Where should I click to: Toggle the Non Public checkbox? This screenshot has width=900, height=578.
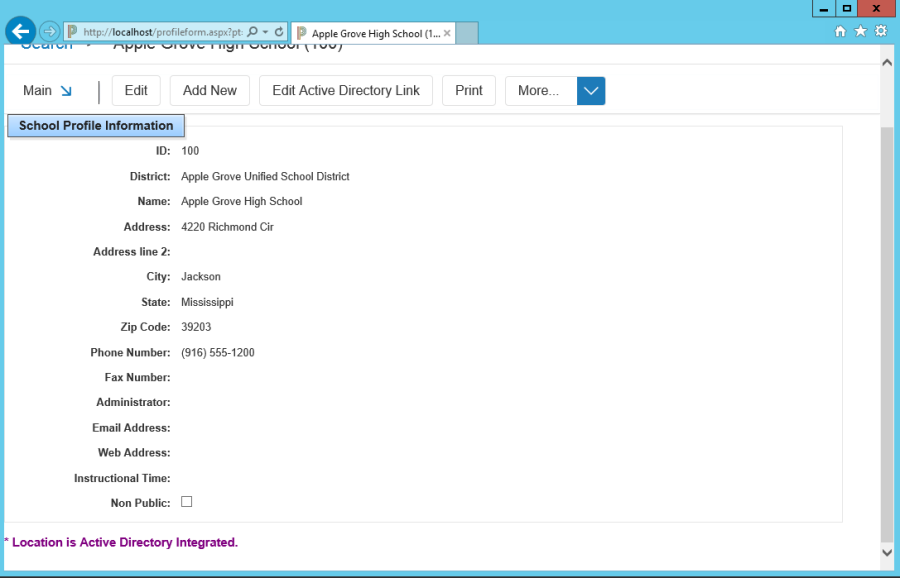pos(186,502)
